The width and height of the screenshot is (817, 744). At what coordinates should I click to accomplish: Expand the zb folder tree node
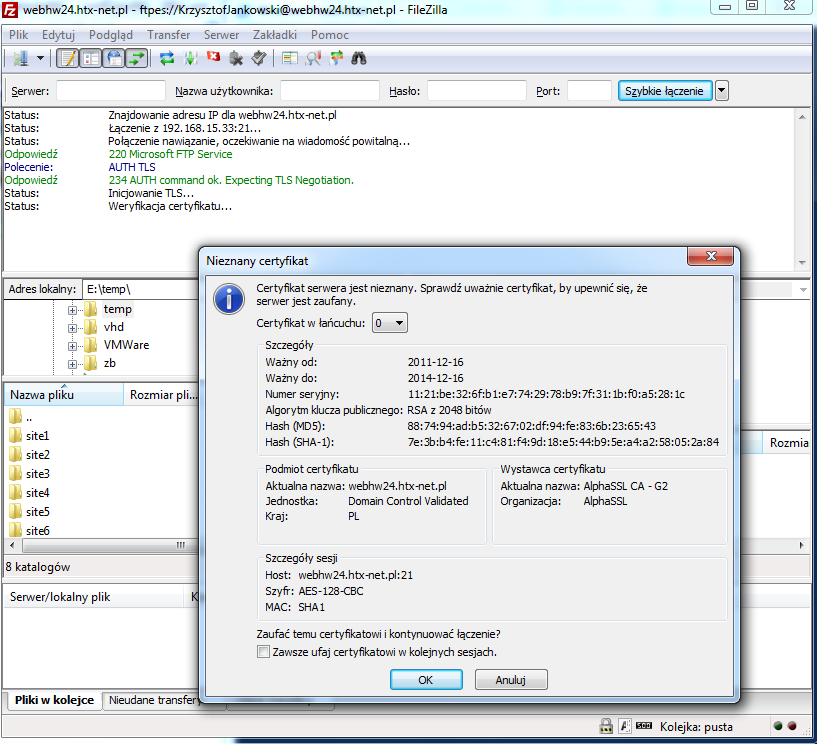(72, 364)
